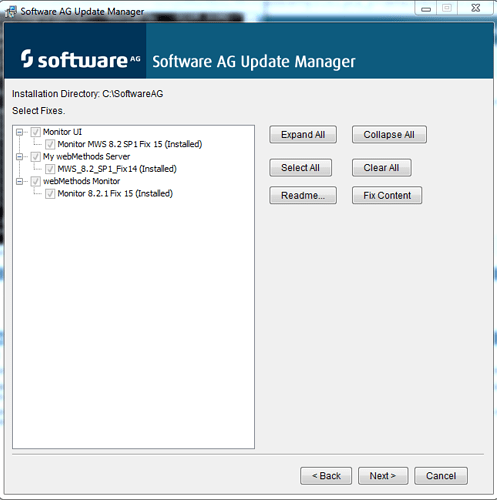497x500 pixels.
Task: Open the Readme... for the fix
Action: [x=303, y=195]
